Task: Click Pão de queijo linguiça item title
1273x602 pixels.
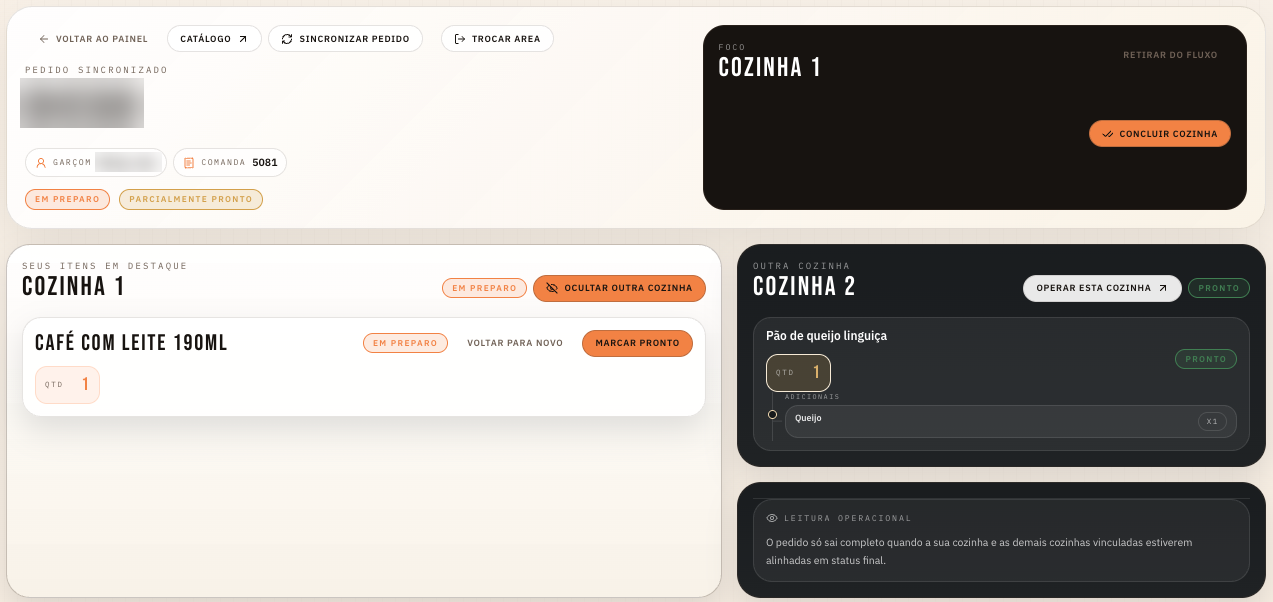Action: pos(826,336)
